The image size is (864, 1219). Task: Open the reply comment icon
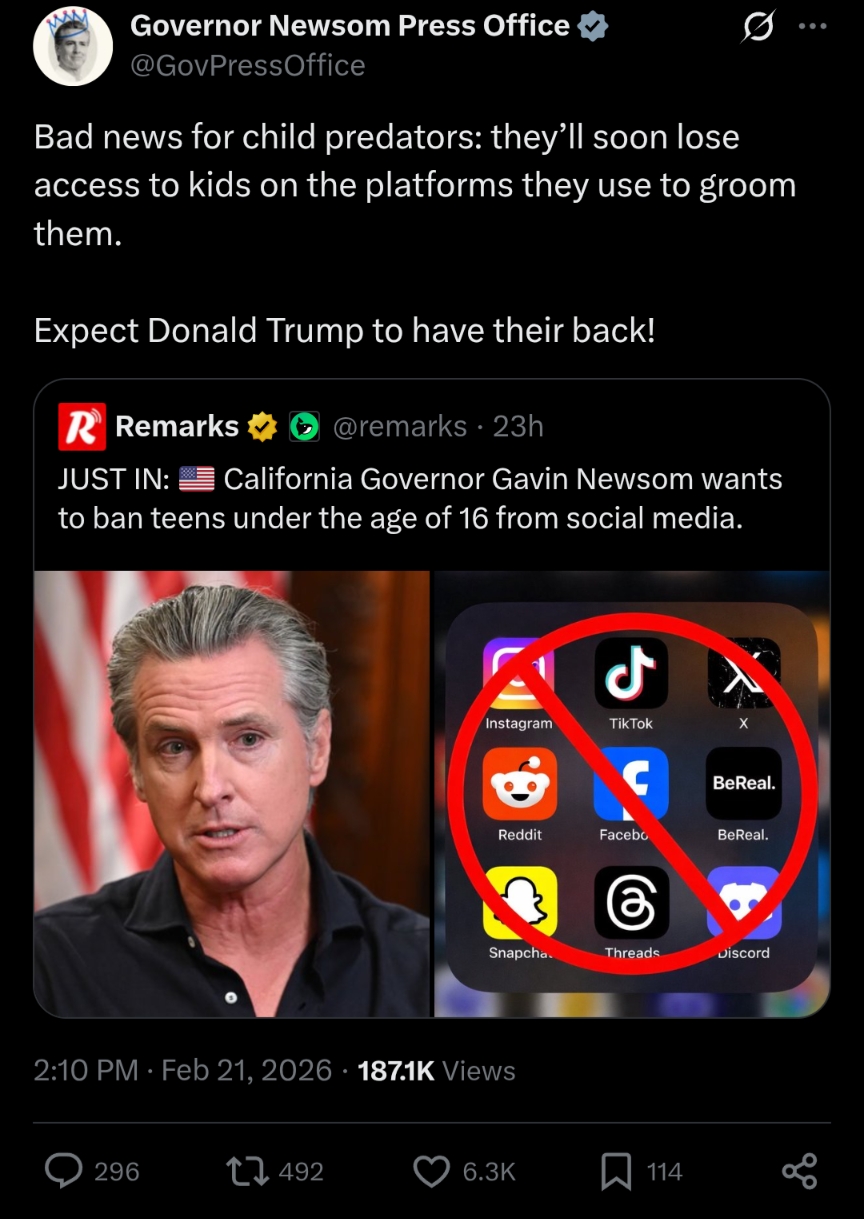pyautogui.click(x=64, y=1171)
